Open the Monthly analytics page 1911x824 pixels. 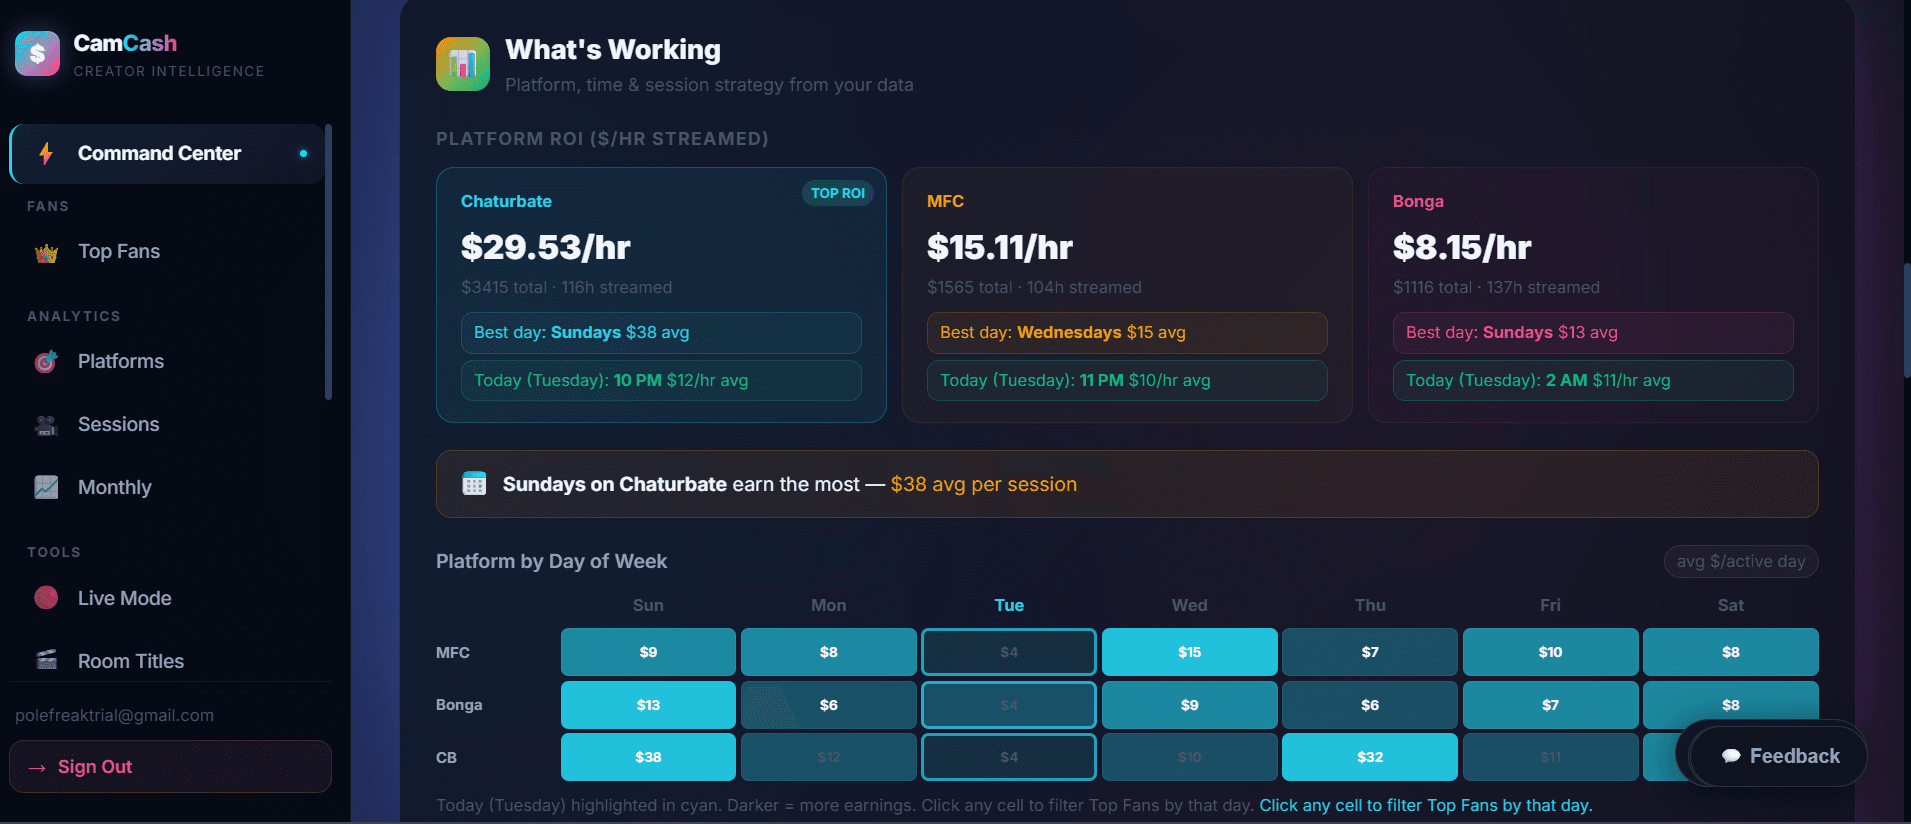coord(167,487)
